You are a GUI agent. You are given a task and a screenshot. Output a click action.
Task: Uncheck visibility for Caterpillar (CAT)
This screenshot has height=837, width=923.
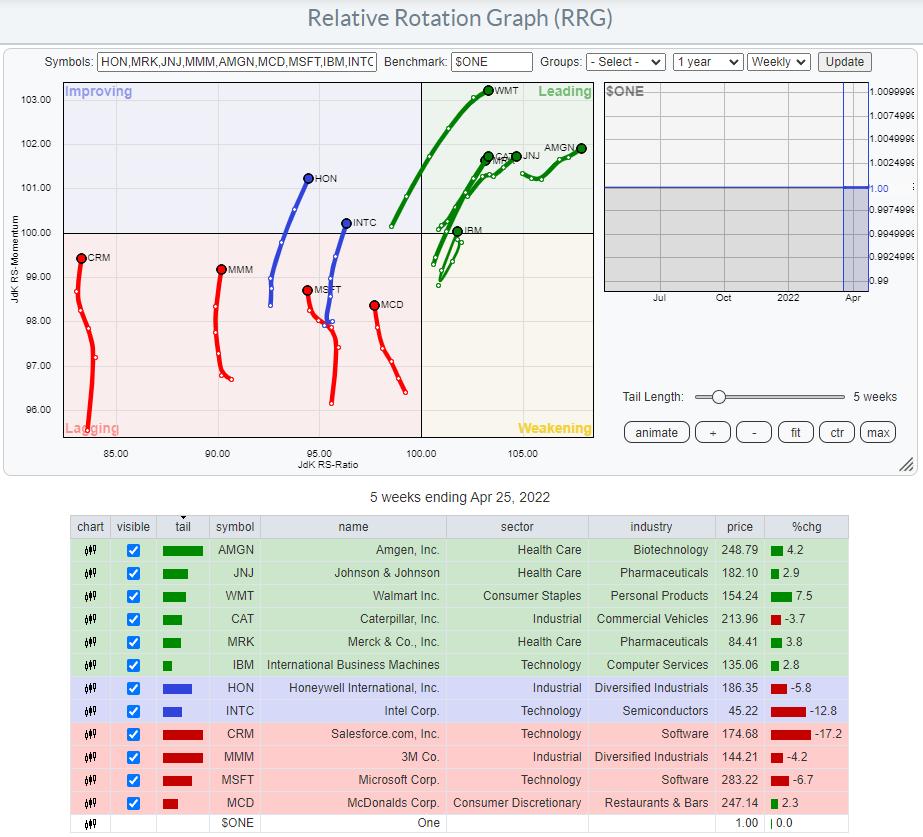pyautogui.click(x=133, y=619)
